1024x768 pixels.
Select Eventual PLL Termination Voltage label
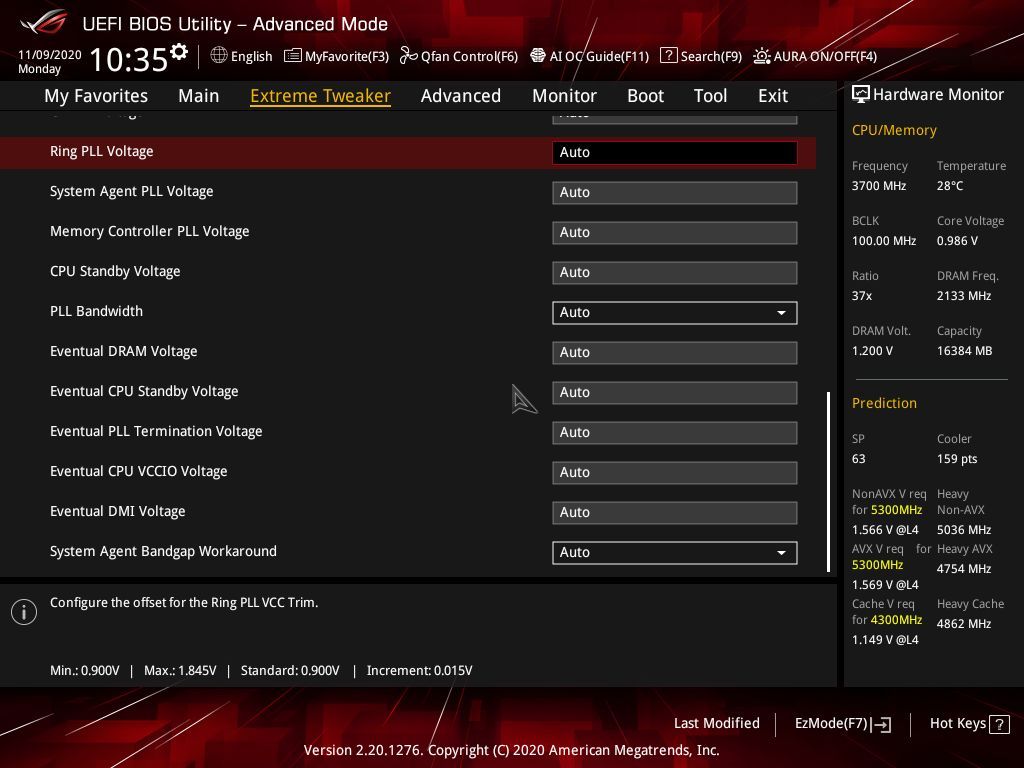pos(156,431)
